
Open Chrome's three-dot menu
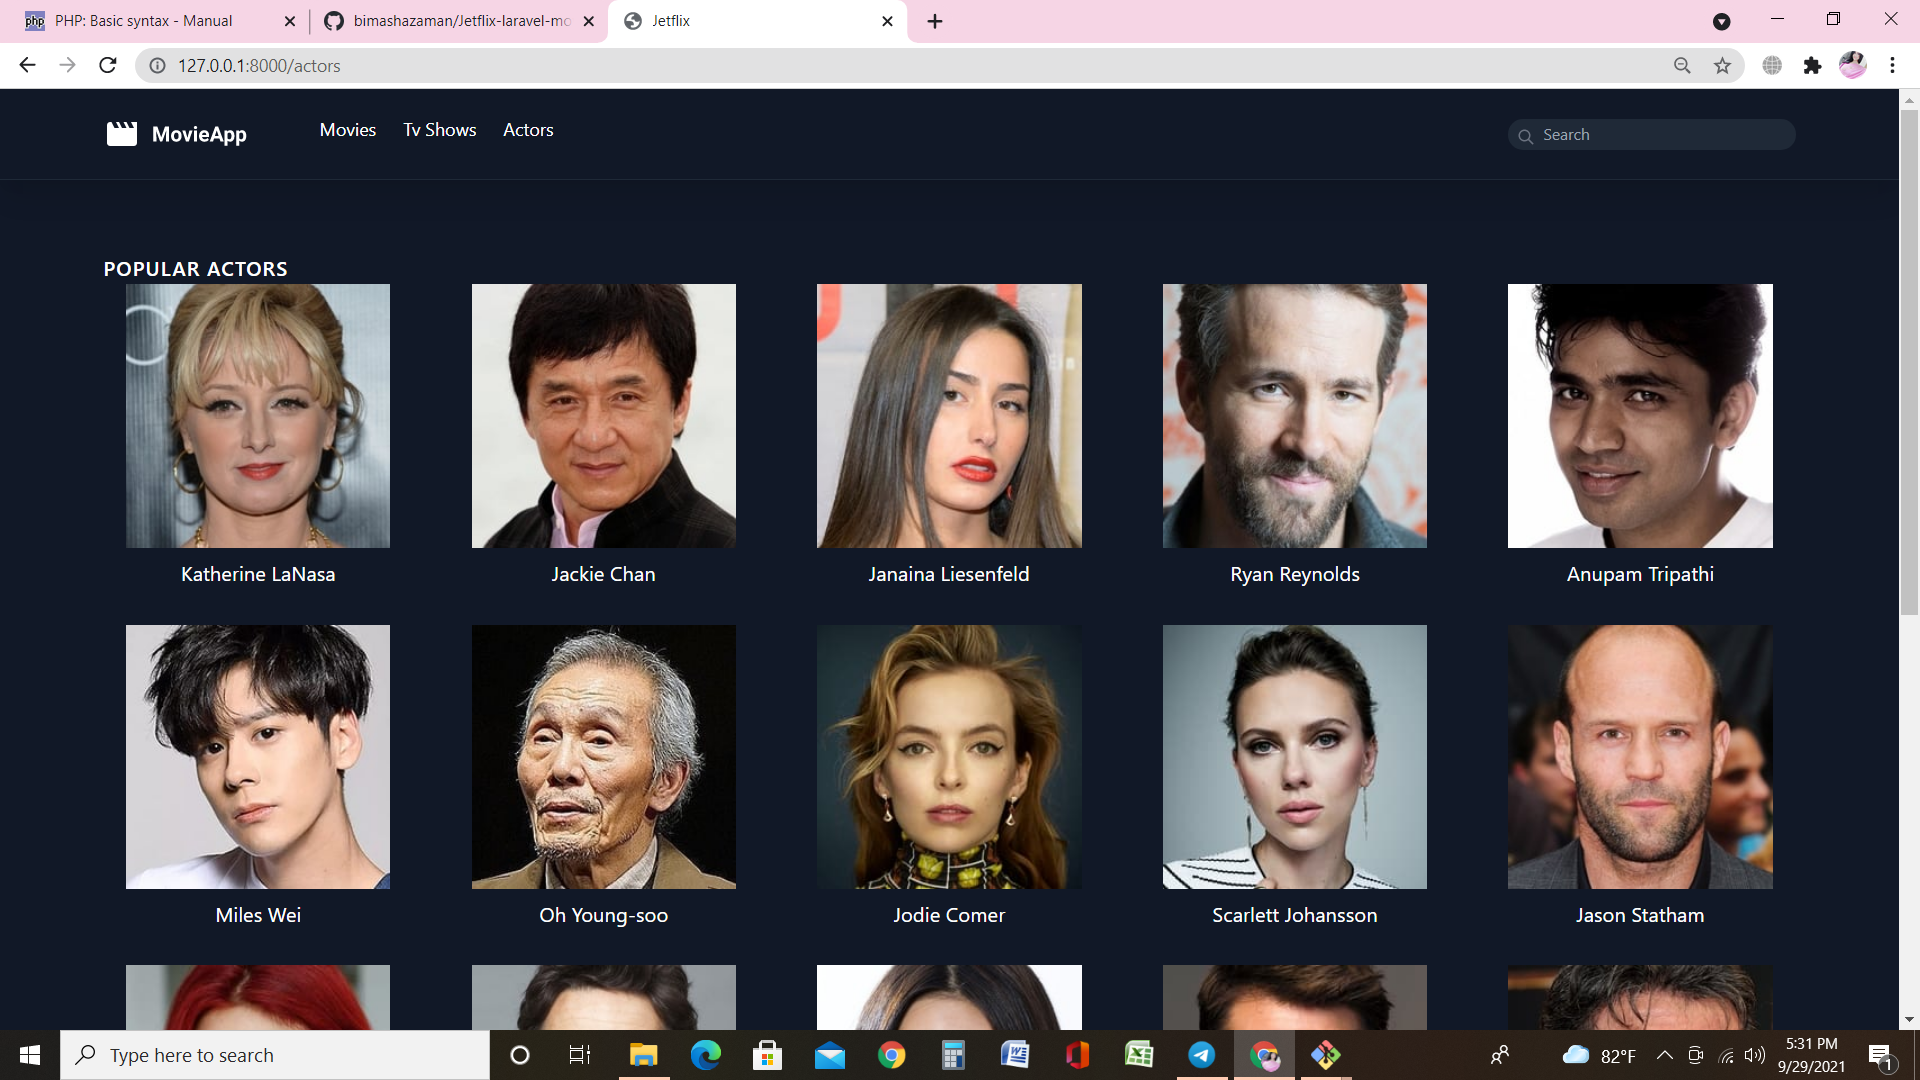click(x=1892, y=65)
